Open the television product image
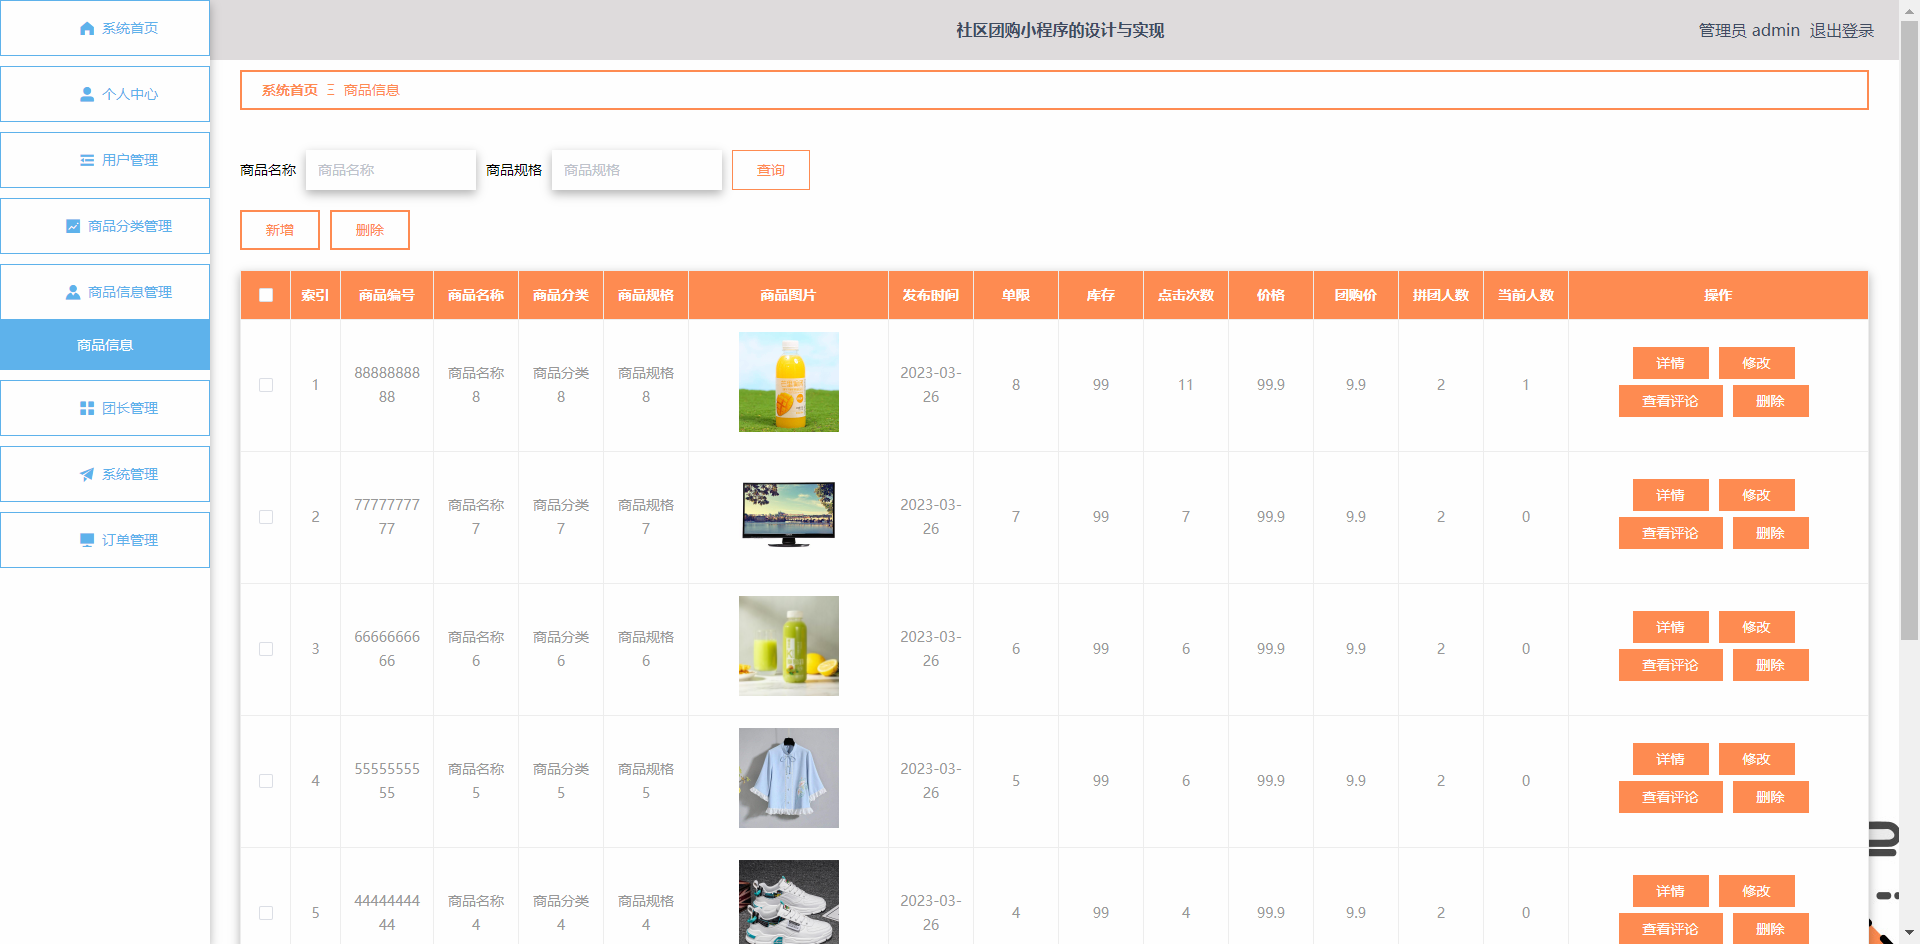1920x944 pixels. [789, 514]
